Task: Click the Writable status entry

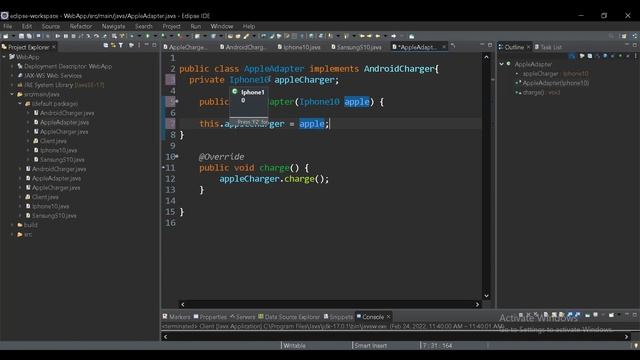Action: point(294,346)
